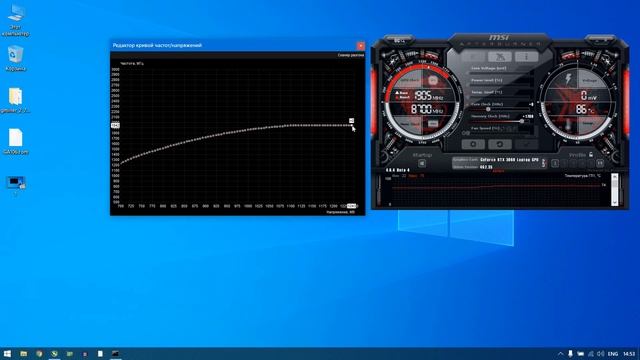Viewport: 640px width, 360px height.
Task: Open the Afterburner information 'i' button
Action: (x=526, y=57)
